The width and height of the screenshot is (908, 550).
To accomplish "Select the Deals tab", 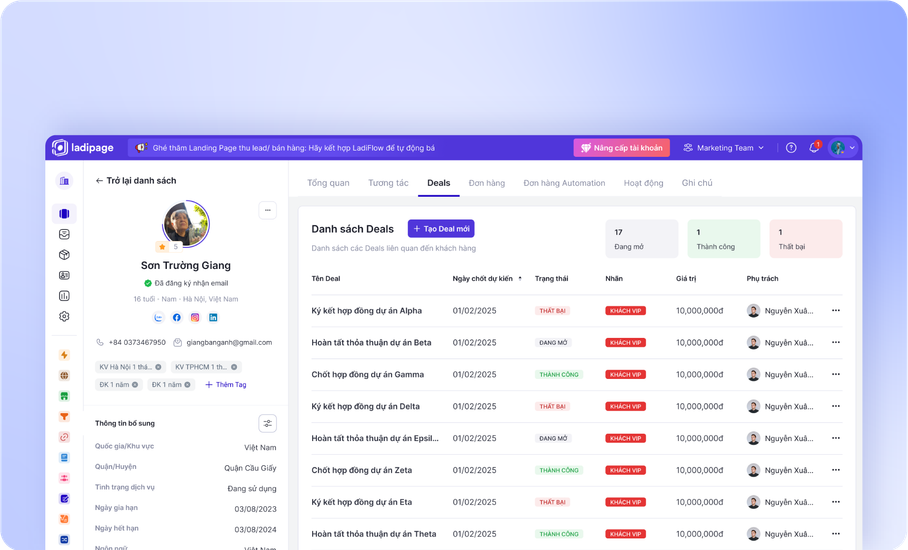I will (438, 183).
